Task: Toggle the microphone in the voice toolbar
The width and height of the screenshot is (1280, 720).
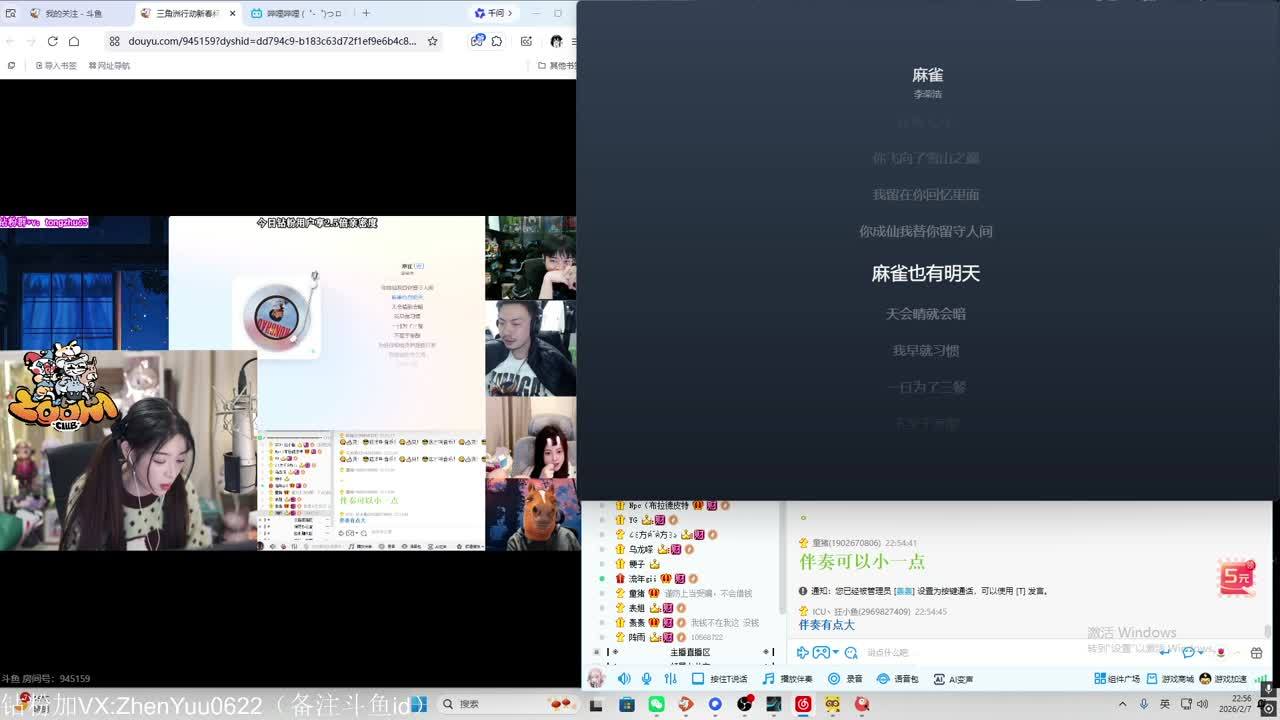Action: click(647, 679)
